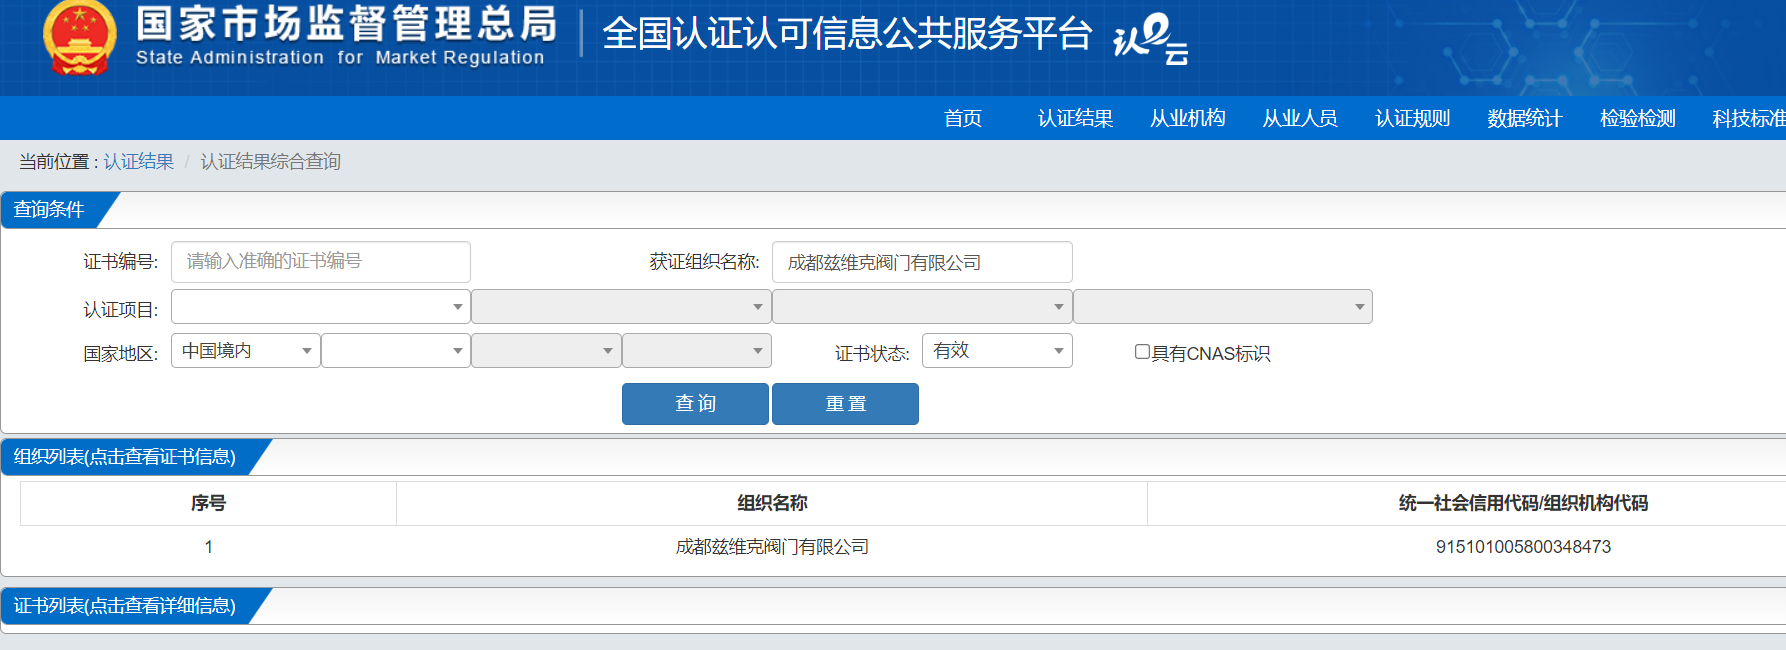
Task: Click the 重置 reset button
Action: point(845,404)
